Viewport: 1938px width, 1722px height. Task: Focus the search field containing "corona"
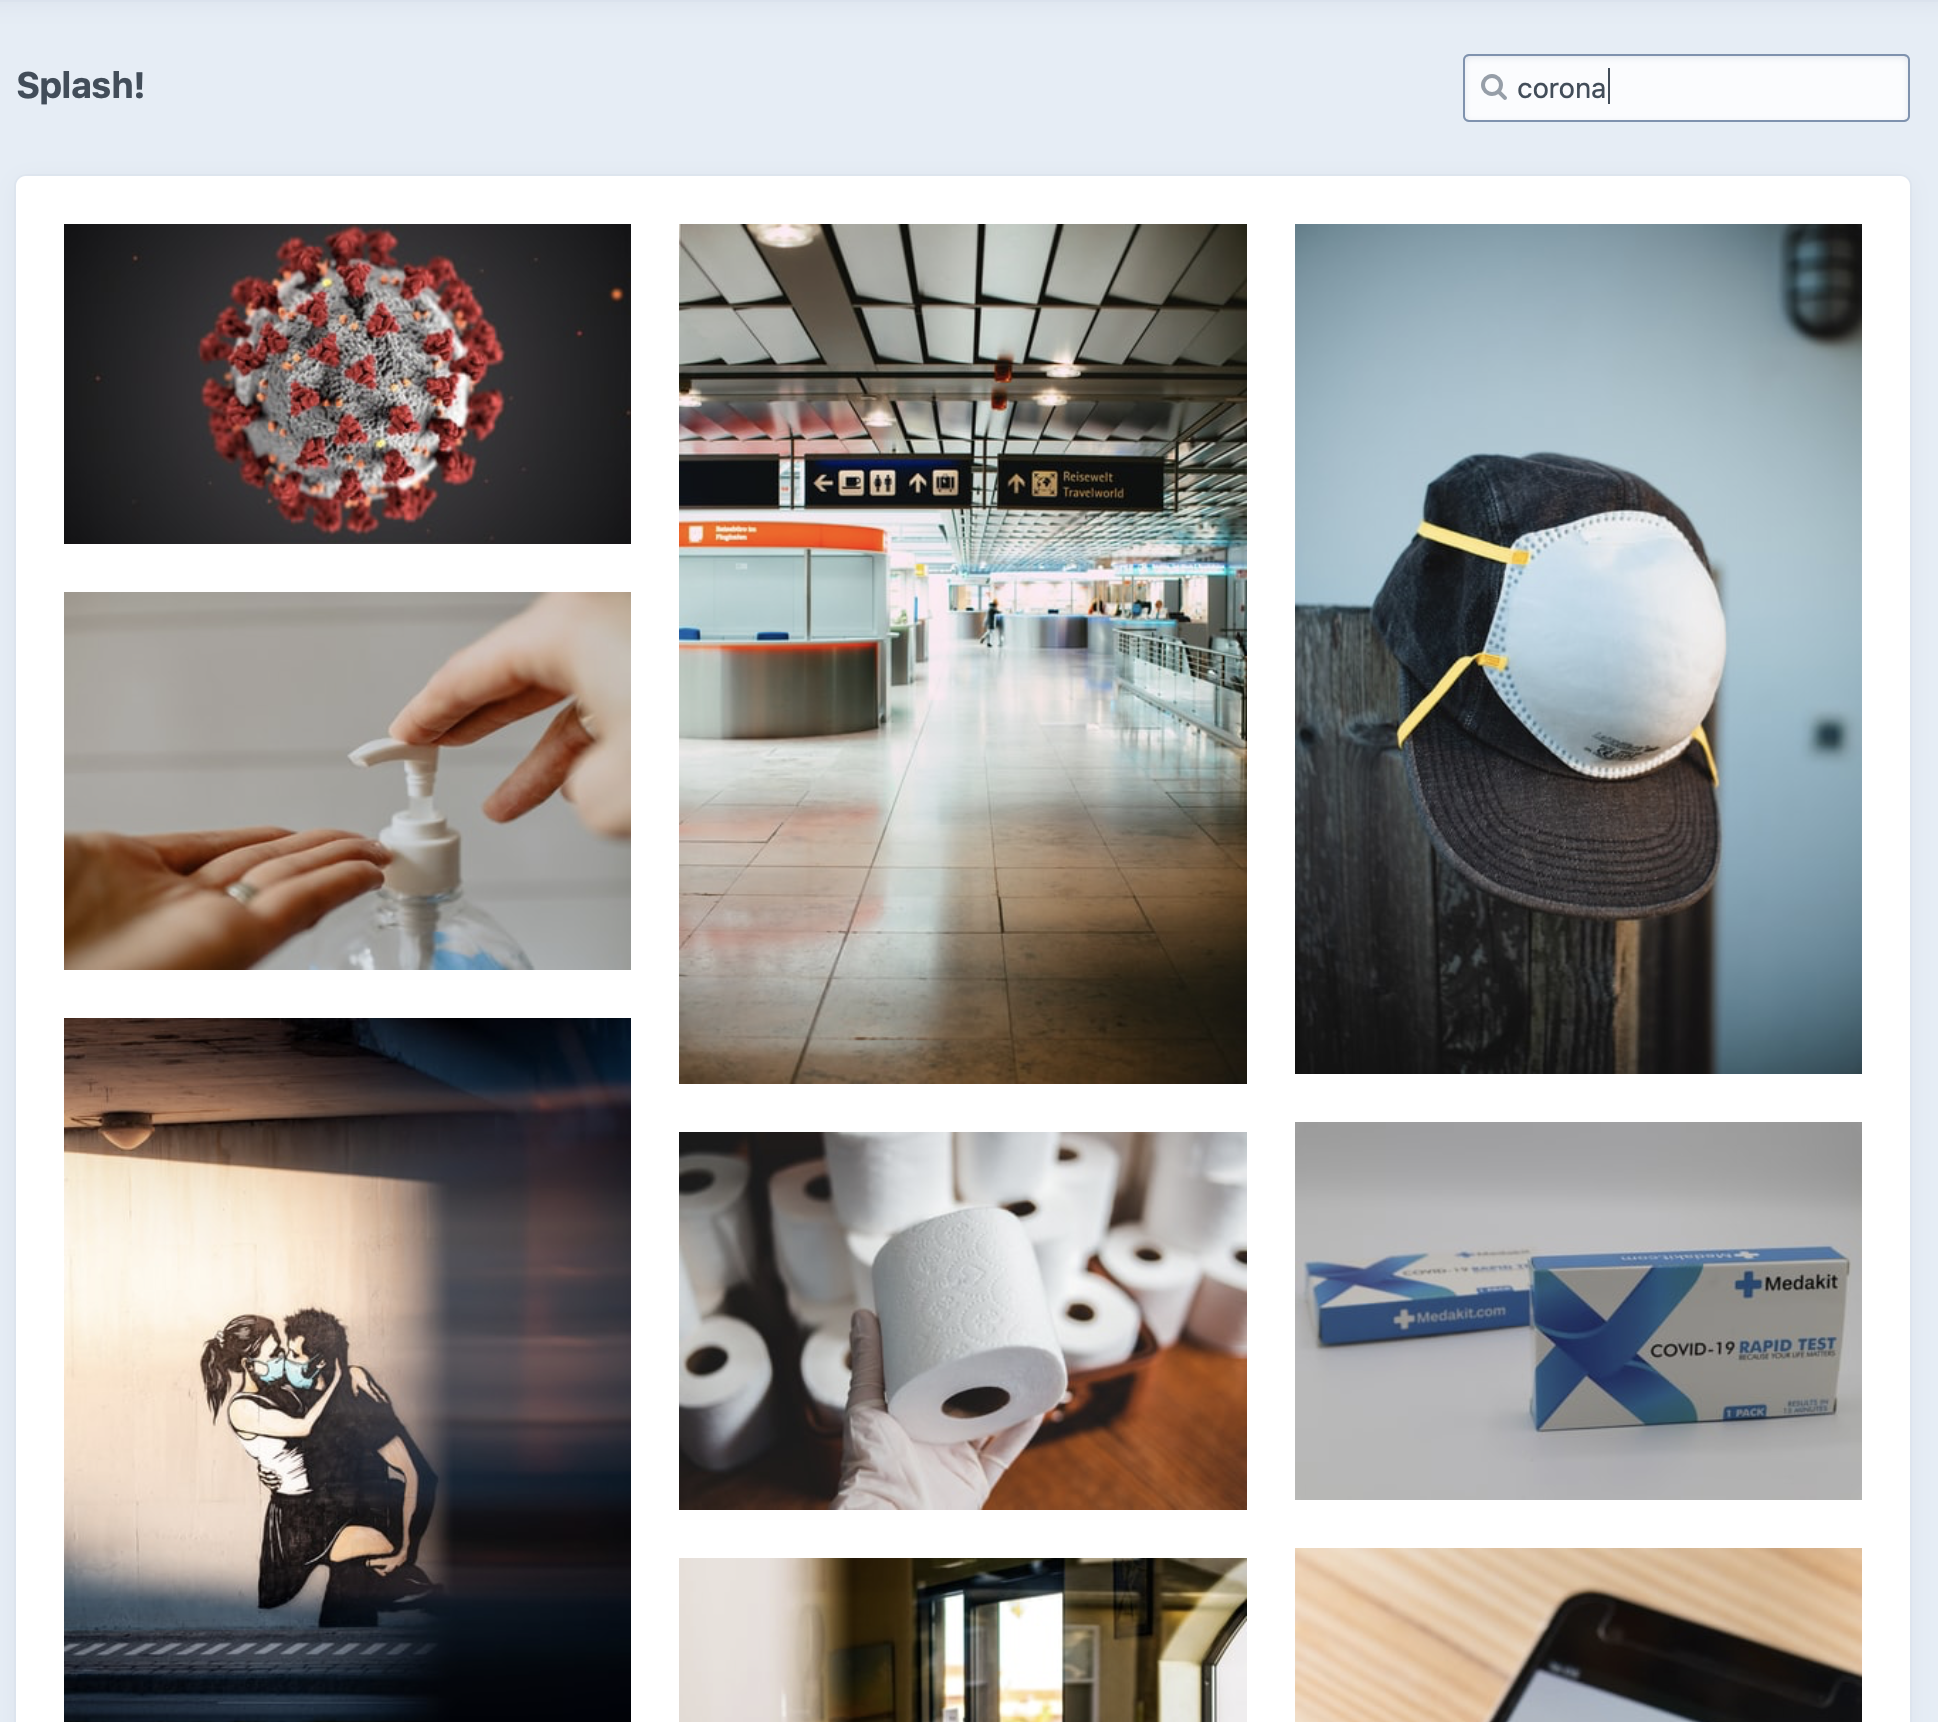tap(1686, 88)
